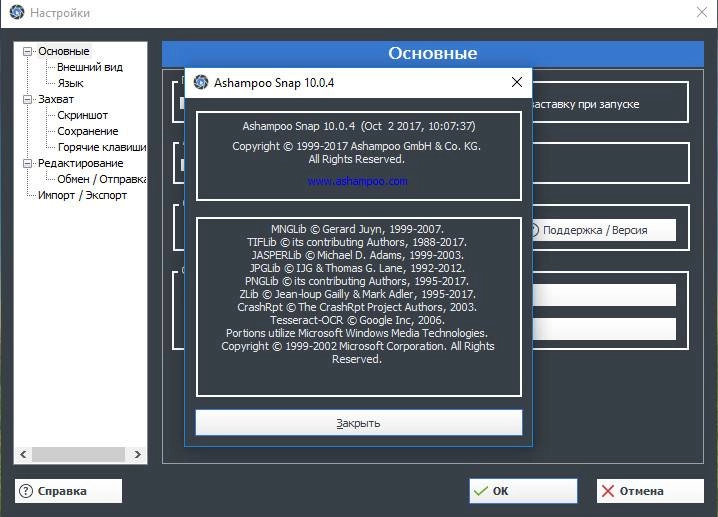Click the Ashampoo Snap logo icon in dialog title
Screen dimensions: 718x517
click(x=201, y=82)
